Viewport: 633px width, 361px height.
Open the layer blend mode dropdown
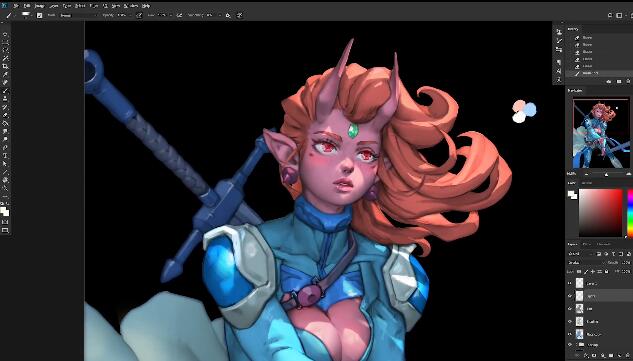587,263
